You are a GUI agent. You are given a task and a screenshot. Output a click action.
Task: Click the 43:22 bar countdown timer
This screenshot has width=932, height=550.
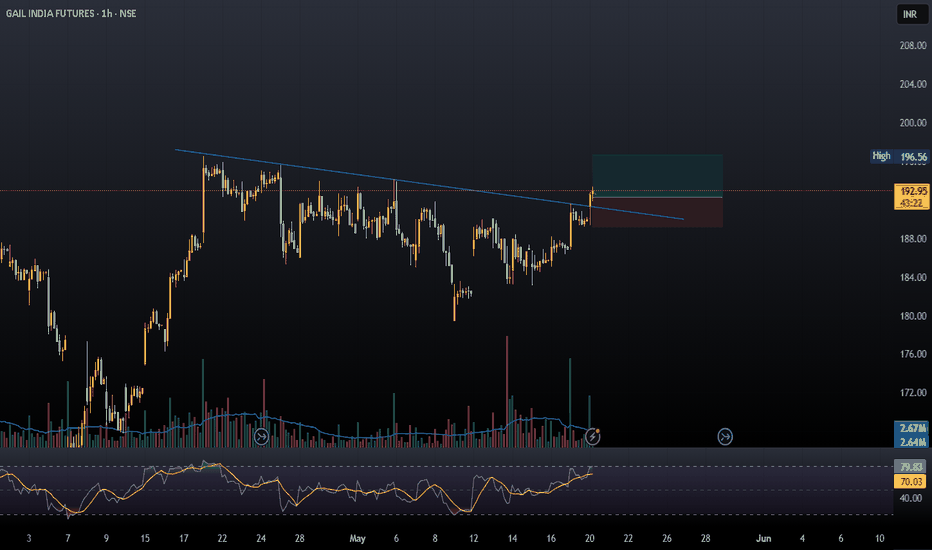coord(912,203)
